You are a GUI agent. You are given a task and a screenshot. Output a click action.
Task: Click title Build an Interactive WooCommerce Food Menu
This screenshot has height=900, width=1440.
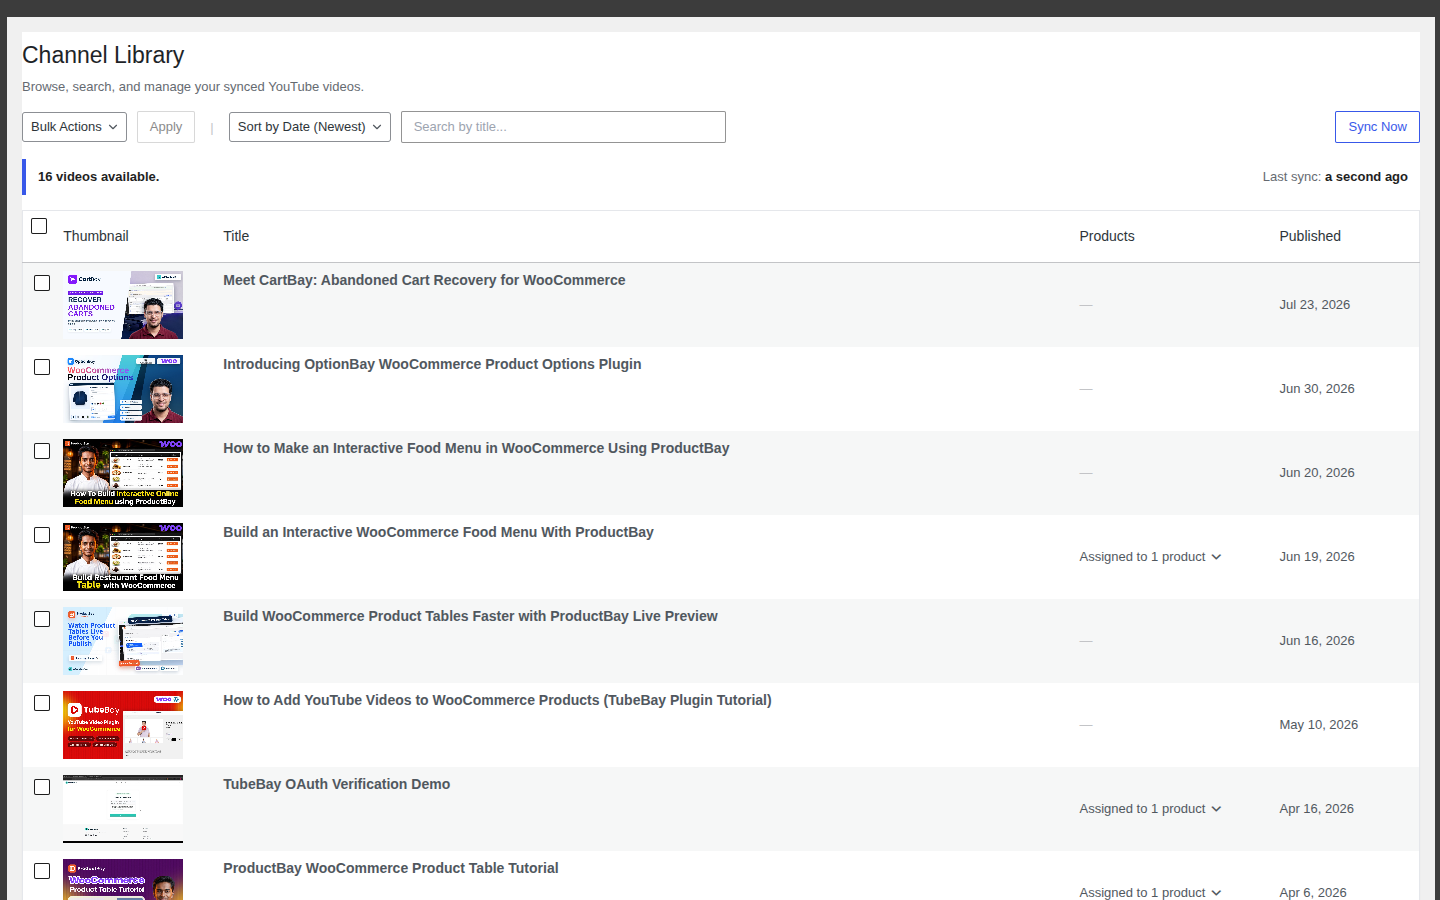point(438,532)
